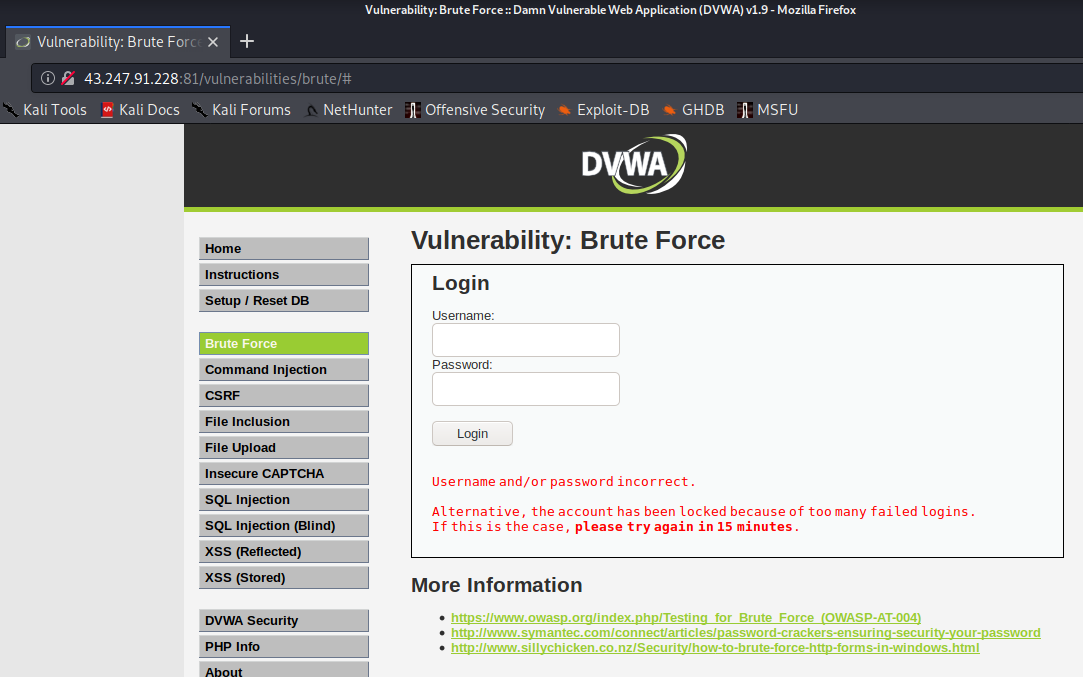Click the DVWA favicon on the browser tab
This screenshot has height=677, width=1083.
pyautogui.click(x=21, y=41)
